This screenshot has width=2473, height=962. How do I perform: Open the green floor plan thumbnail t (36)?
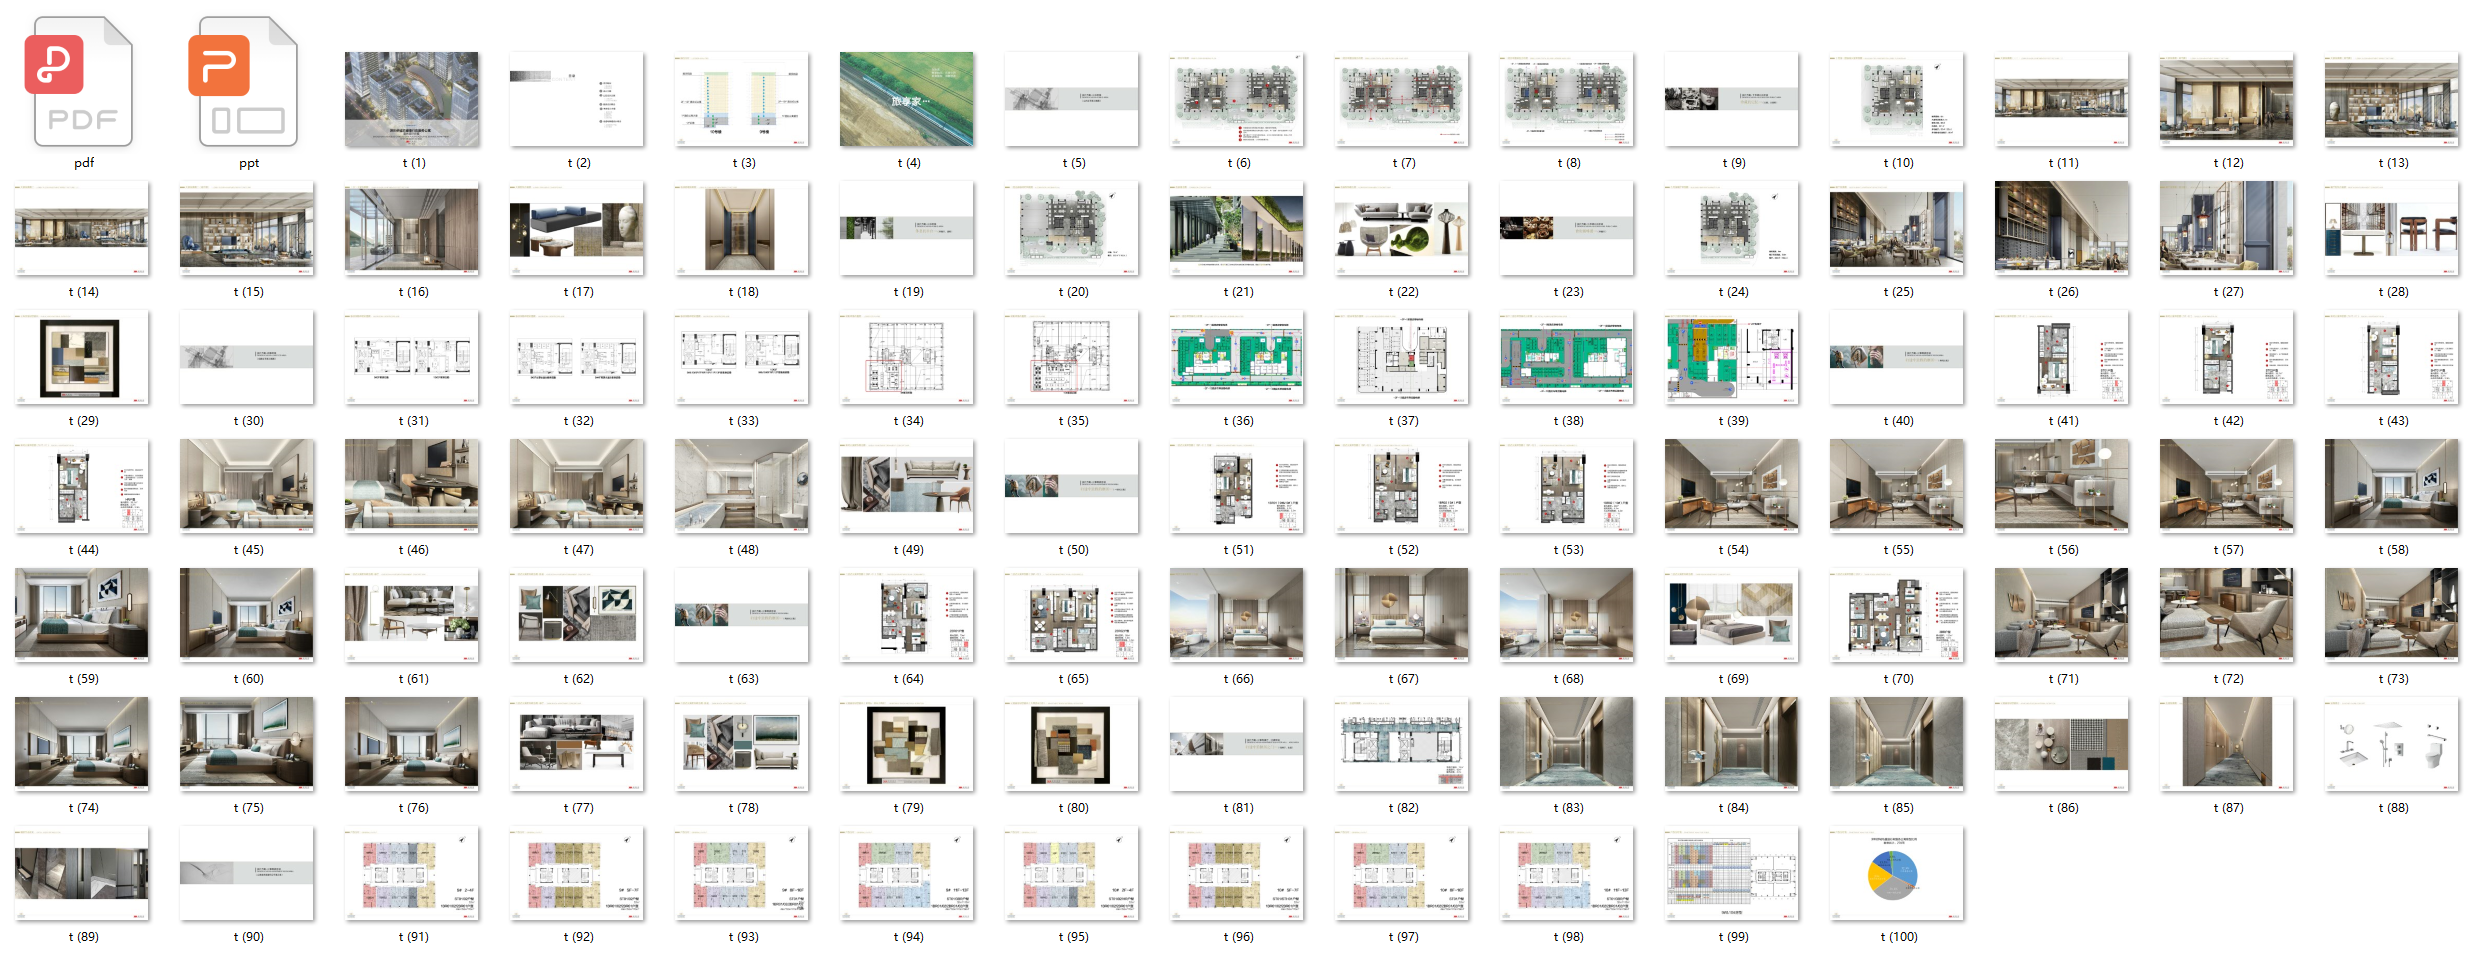tap(1237, 357)
